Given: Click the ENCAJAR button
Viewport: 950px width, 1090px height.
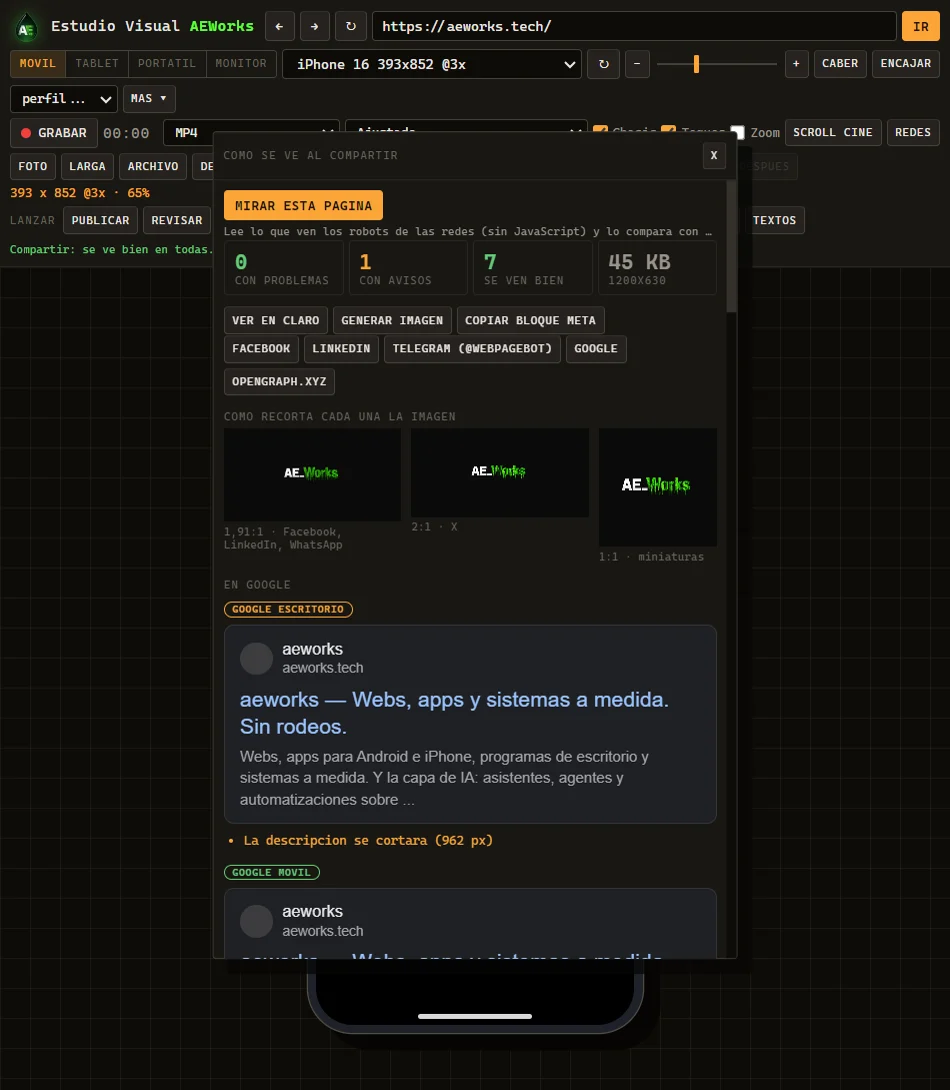Looking at the screenshot, I should point(906,63).
